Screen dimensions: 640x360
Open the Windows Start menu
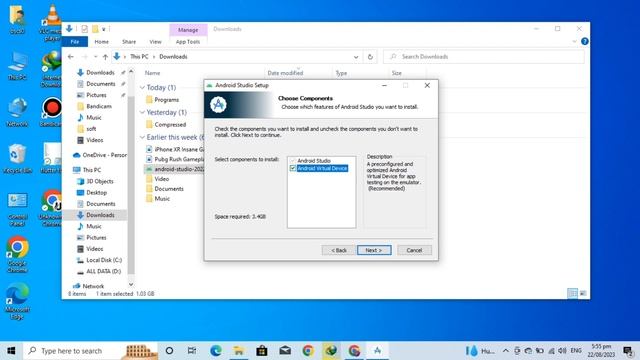click(11, 351)
